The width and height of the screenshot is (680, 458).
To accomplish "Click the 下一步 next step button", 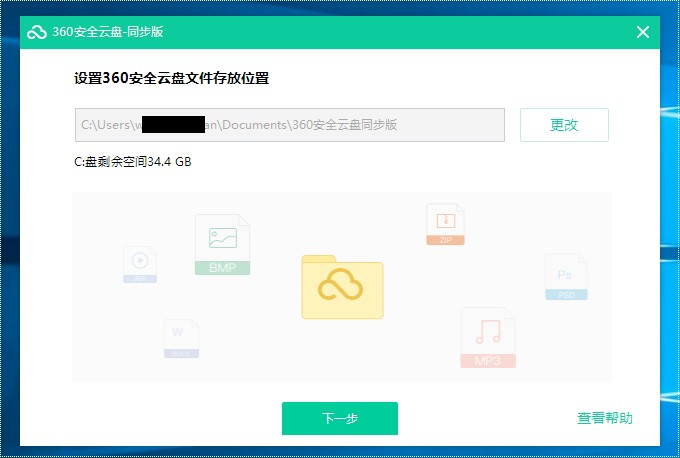I will point(340,418).
